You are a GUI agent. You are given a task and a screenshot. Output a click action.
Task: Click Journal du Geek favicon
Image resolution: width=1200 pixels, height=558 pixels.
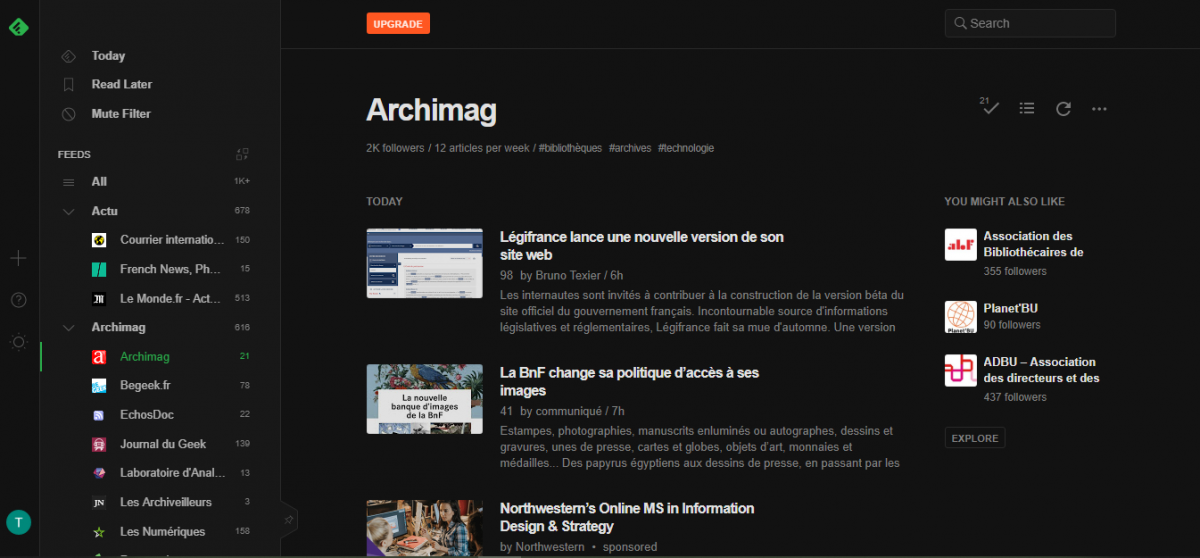(99, 443)
